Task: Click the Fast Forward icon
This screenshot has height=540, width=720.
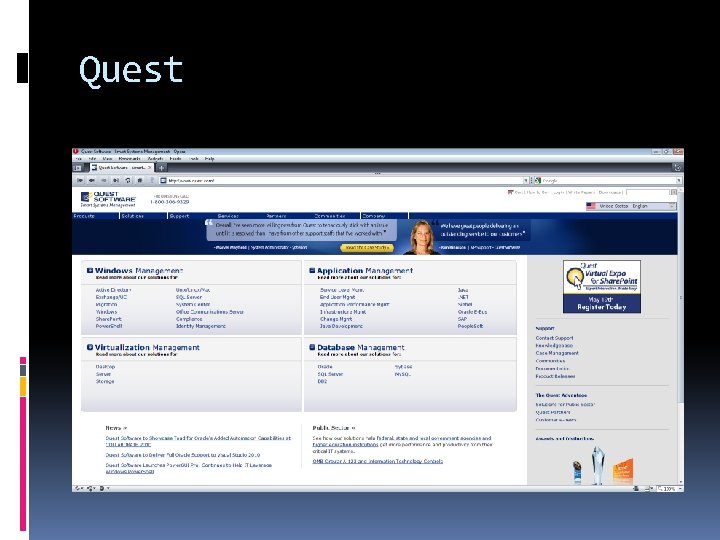Action: point(116,180)
